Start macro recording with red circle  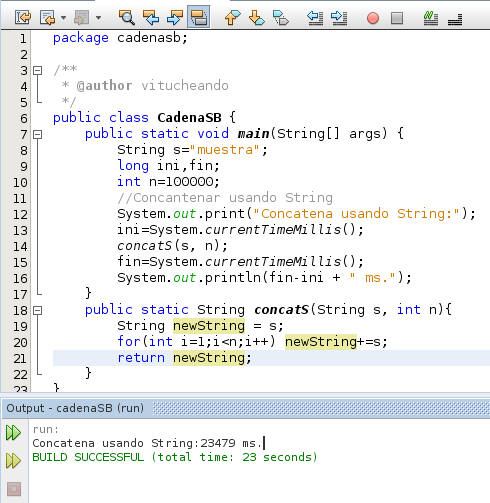point(373,18)
